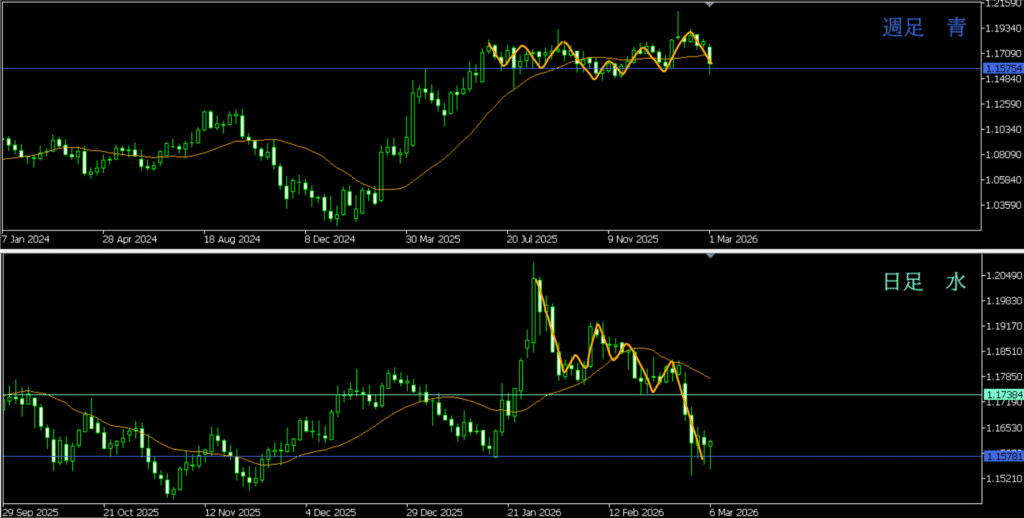Select the "日足 水" text label
The height and width of the screenshot is (518, 1024).
tap(924, 282)
